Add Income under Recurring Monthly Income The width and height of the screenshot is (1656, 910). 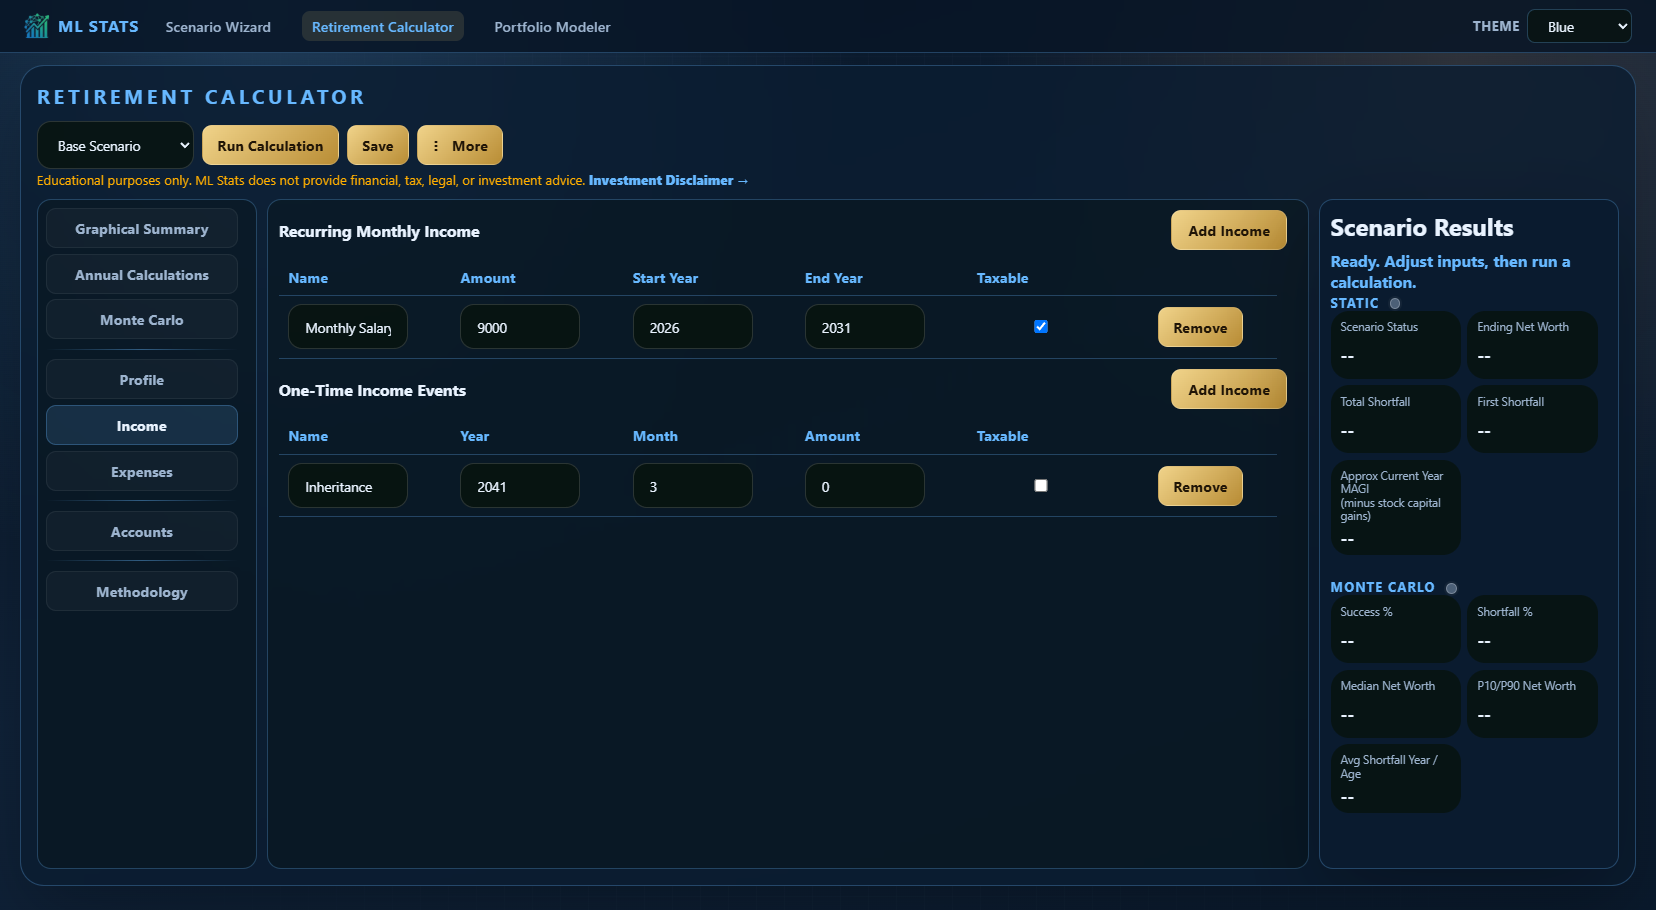point(1229,230)
